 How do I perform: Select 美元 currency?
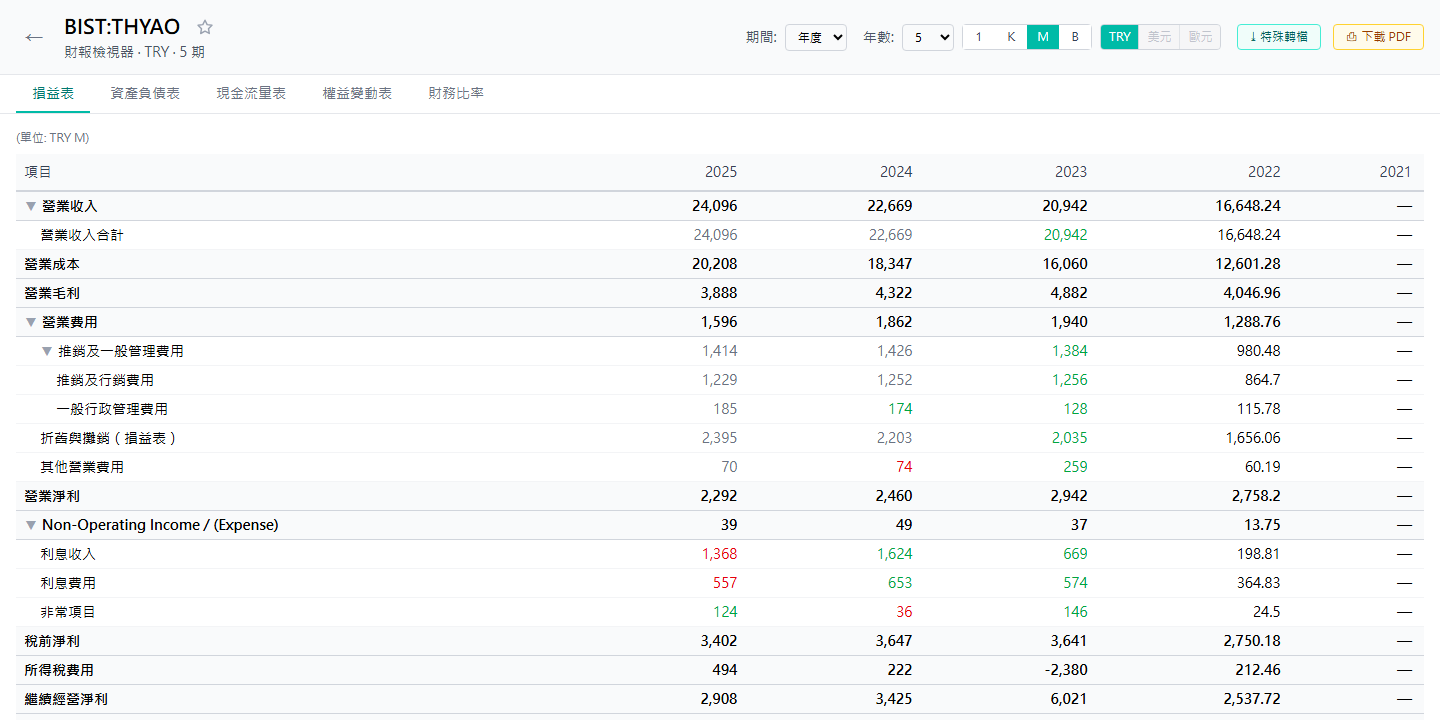click(1160, 37)
